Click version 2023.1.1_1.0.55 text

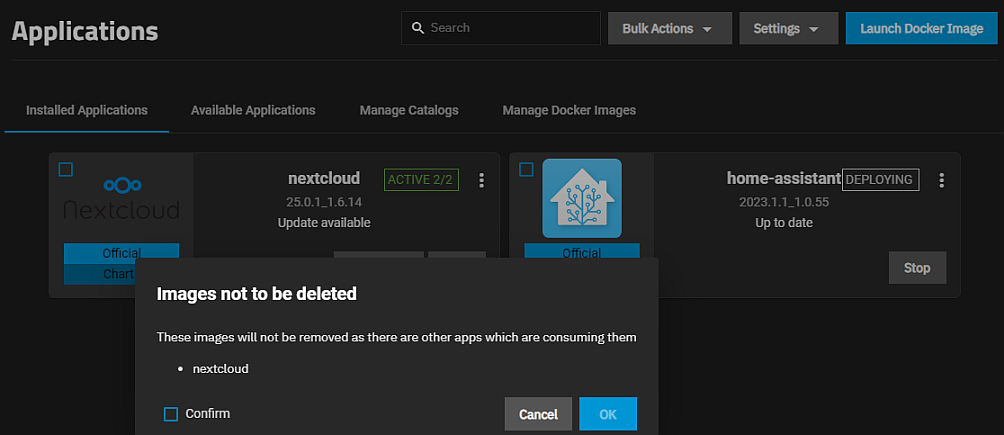[x=784, y=202]
